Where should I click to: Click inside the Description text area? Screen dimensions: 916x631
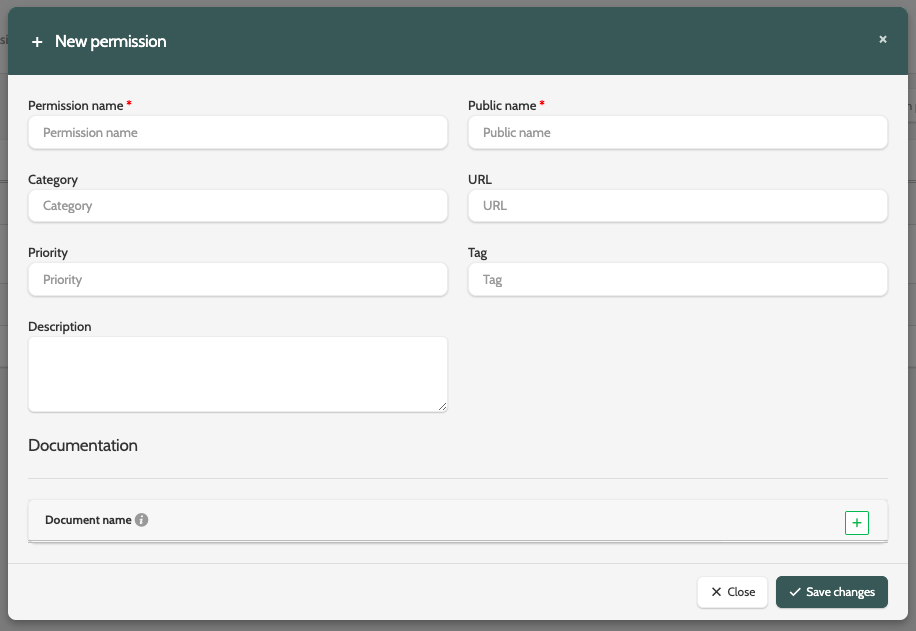238,375
